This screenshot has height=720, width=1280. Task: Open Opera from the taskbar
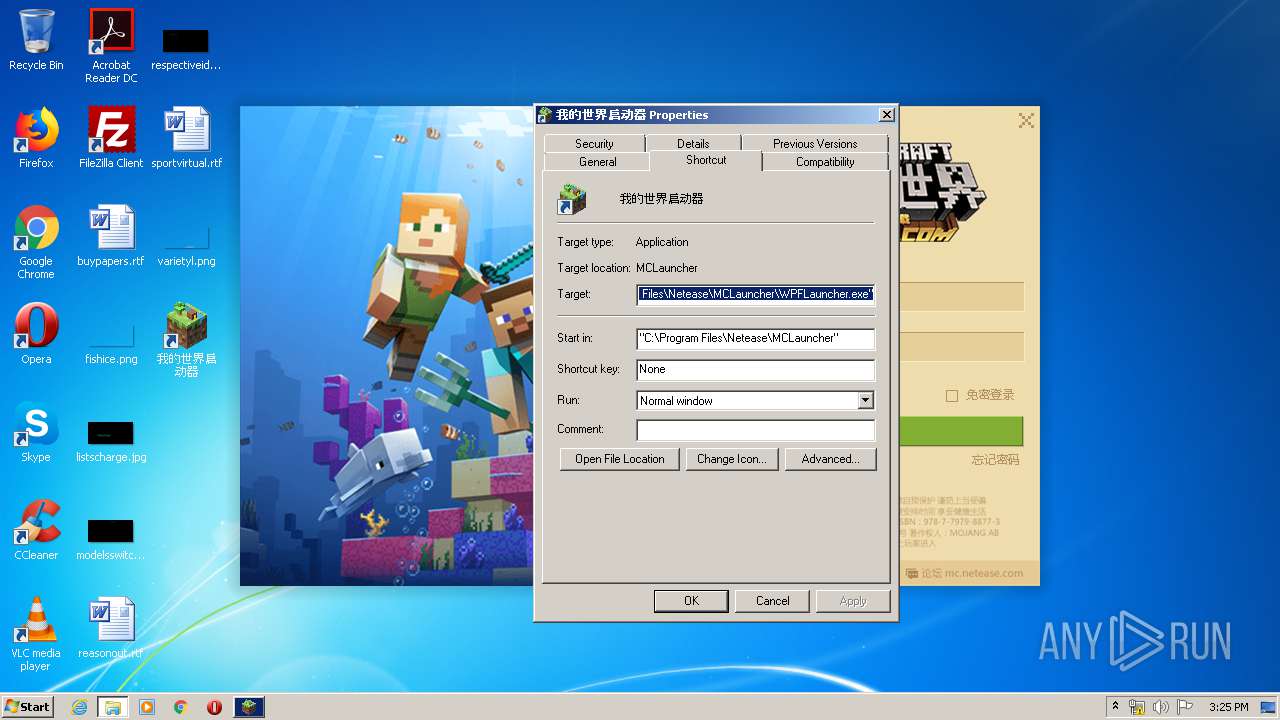214,707
